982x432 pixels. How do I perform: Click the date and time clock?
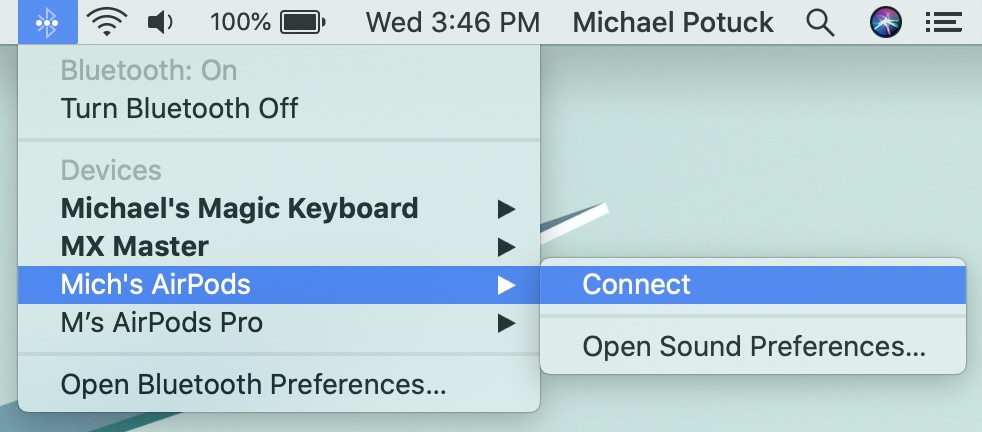452,21
